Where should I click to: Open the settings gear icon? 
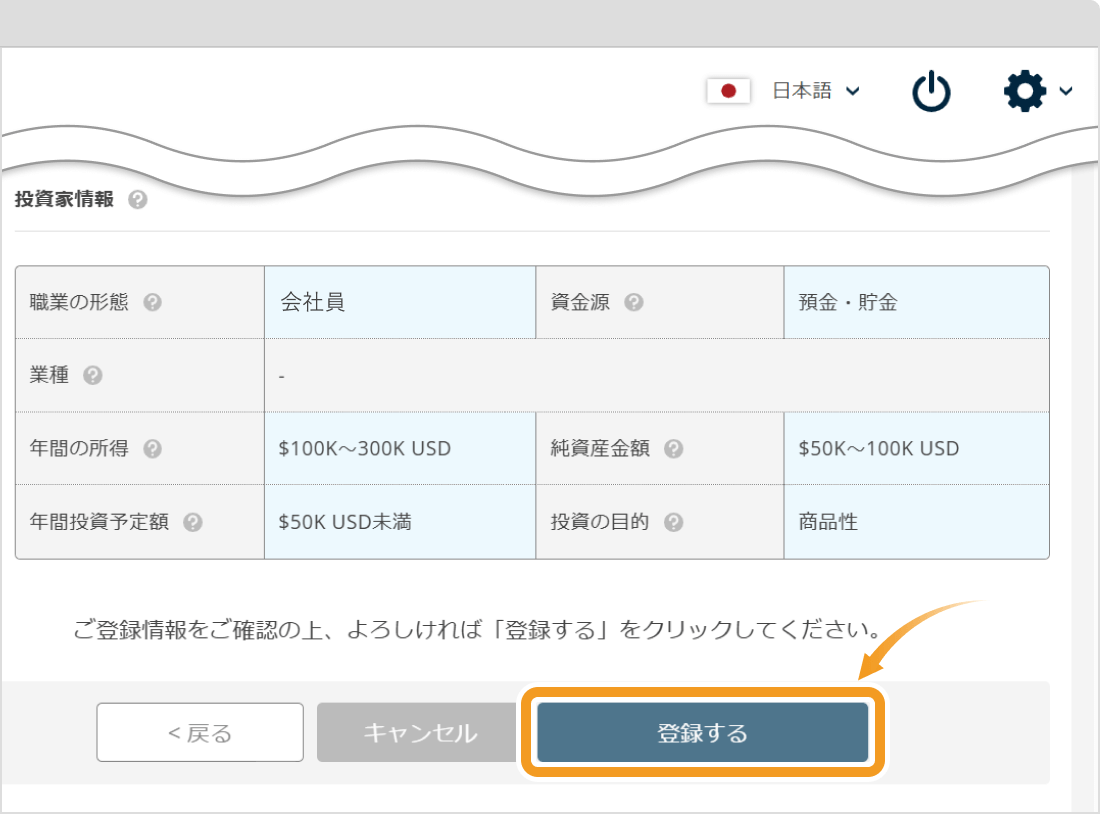1025,91
